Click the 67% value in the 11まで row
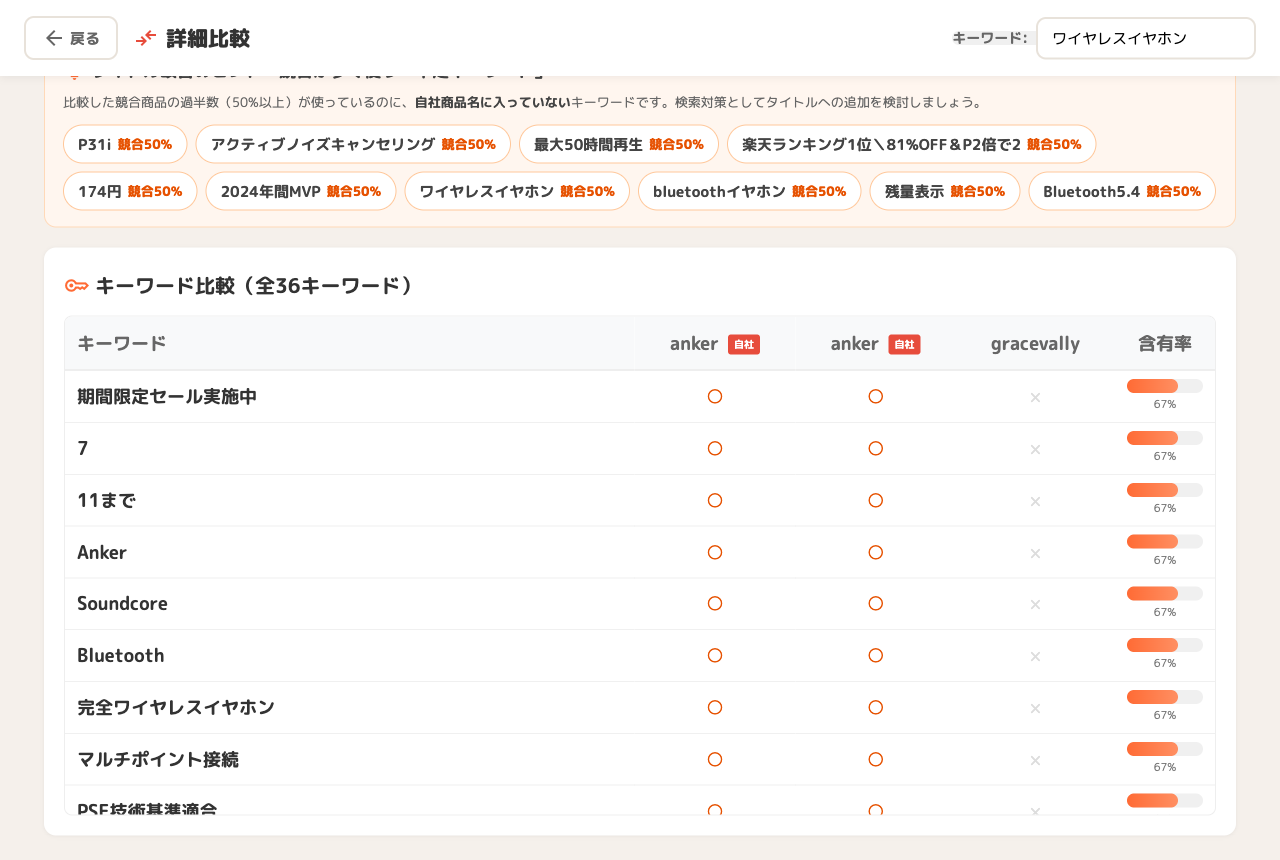The height and width of the screenshot is (860, 1280). coord(1165,508)
